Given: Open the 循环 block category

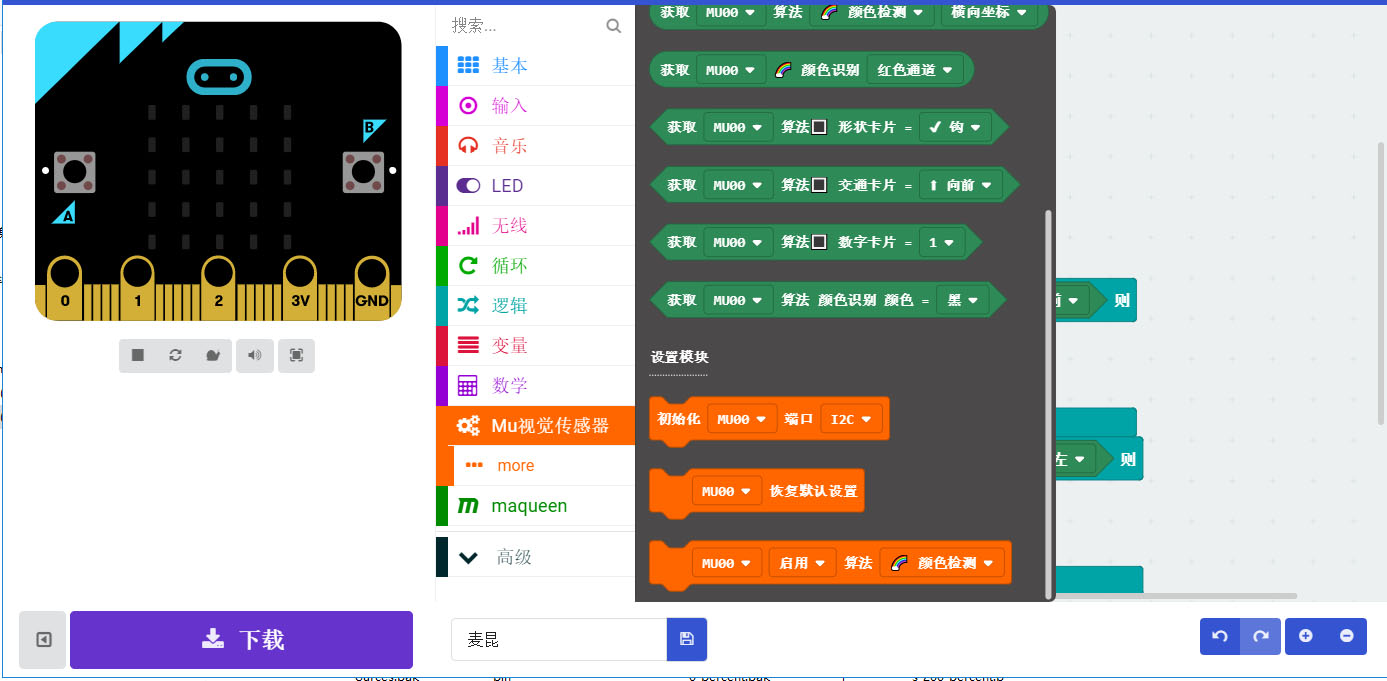Looking at the screenshot, I should click(535, 266).
